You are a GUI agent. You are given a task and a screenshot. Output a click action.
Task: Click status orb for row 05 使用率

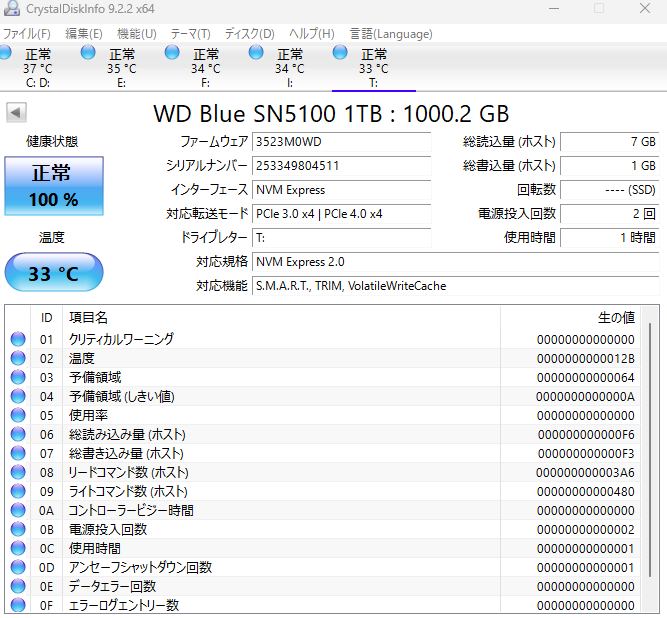18,415
